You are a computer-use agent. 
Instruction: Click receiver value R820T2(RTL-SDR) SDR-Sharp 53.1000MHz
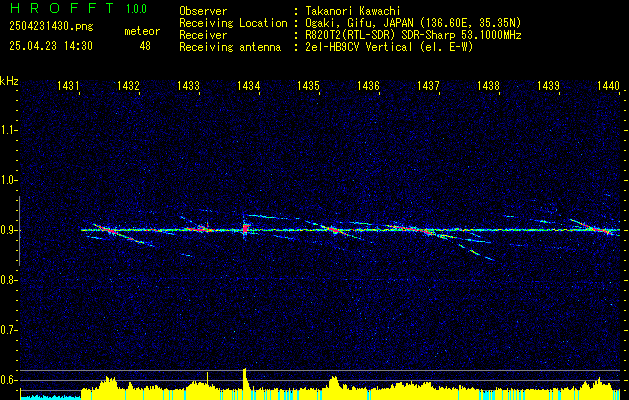tap(413, 35)
